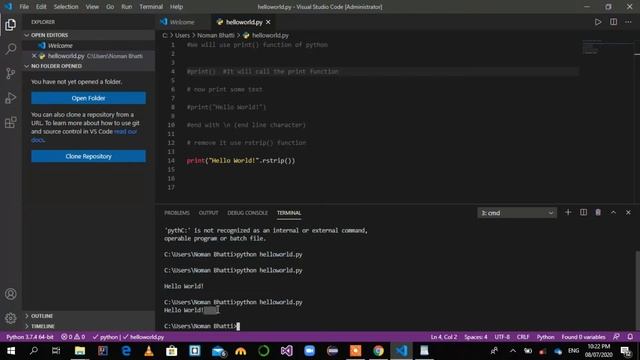
Task: Change indentation via Spaces: 4
Action: [x=476, y=337]
